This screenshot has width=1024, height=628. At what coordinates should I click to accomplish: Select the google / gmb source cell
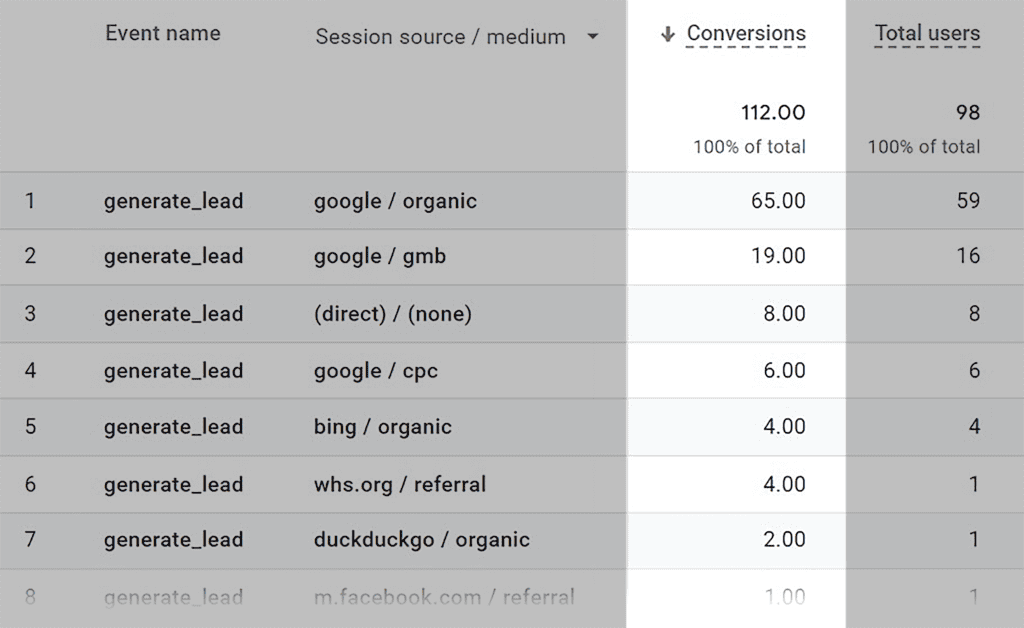tap(380, 257)
